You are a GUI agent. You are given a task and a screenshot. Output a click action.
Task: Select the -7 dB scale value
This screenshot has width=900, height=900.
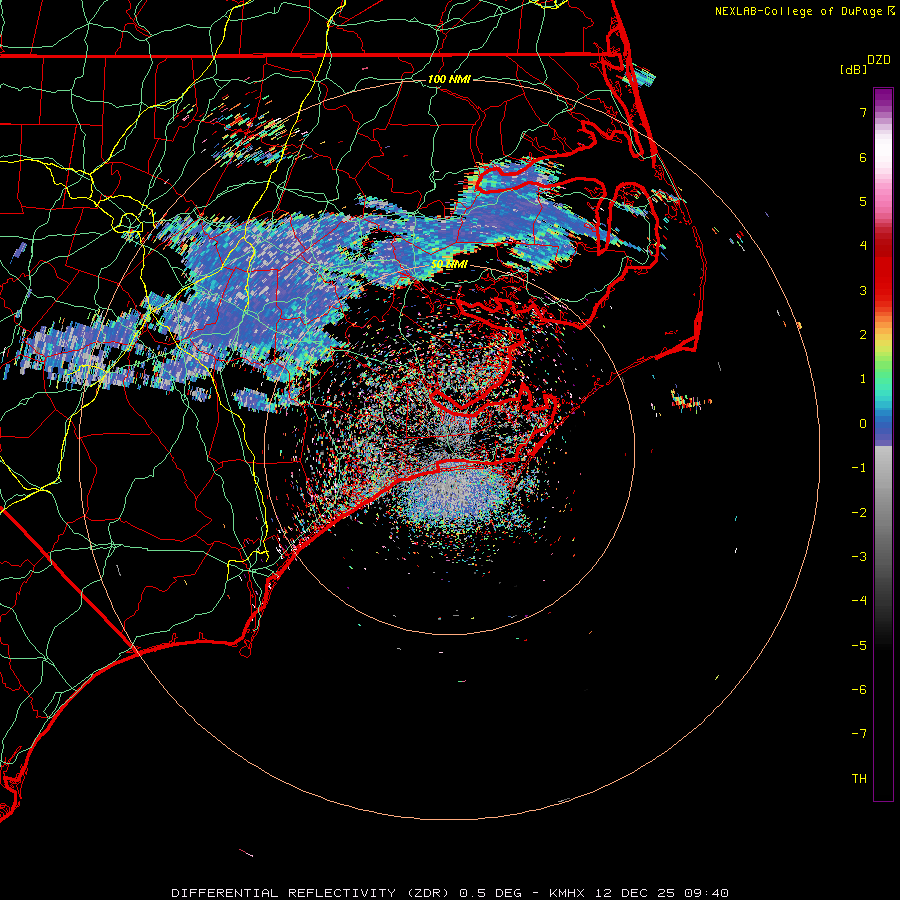click(x=859, y=734)
